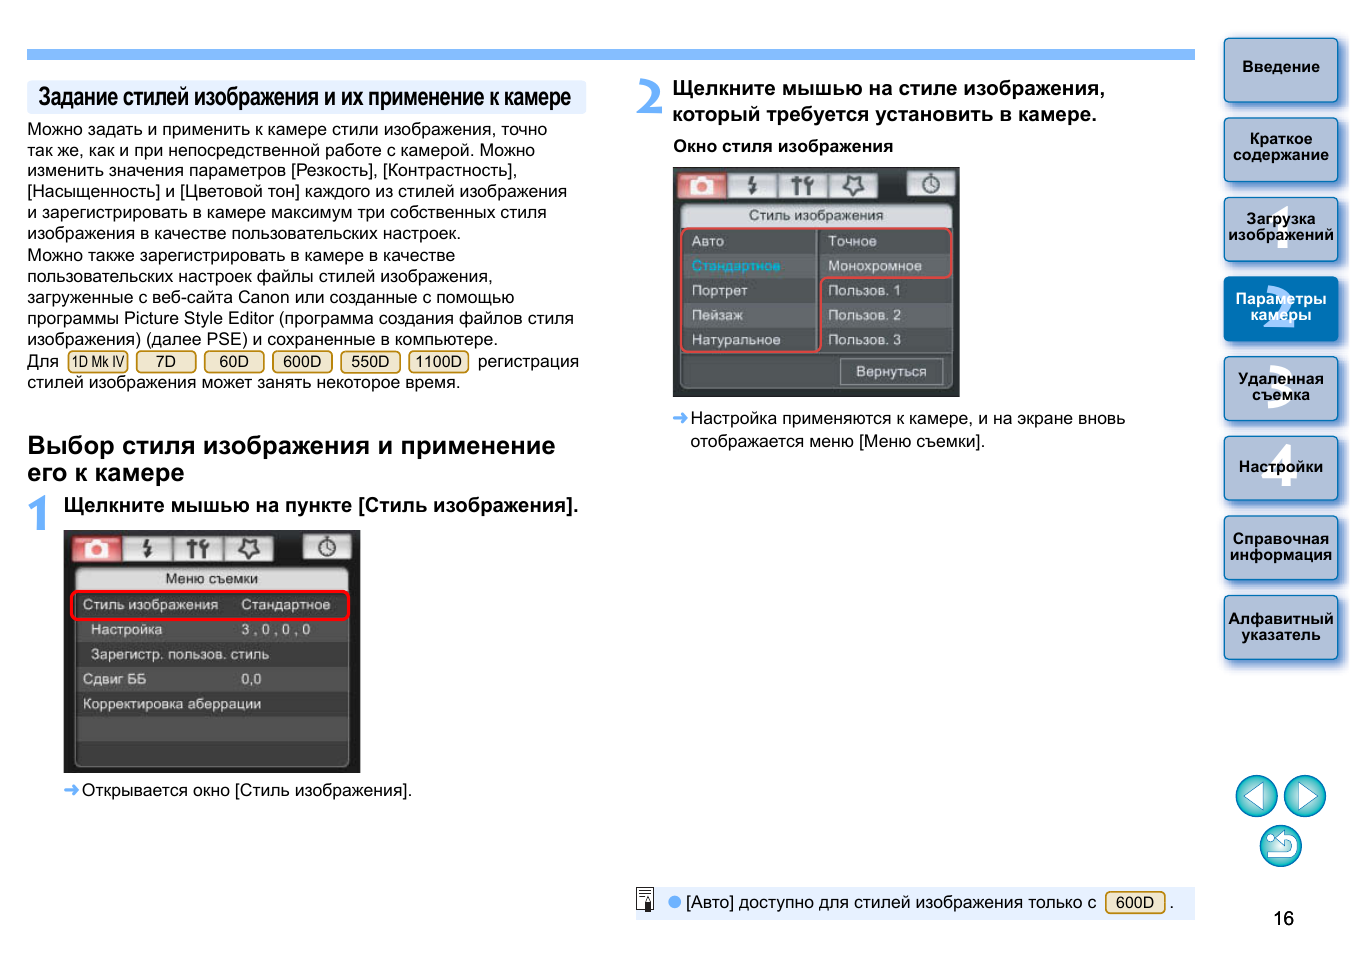
Task: Open Алфавитный указатель index
Action: tap(1281, 627)
